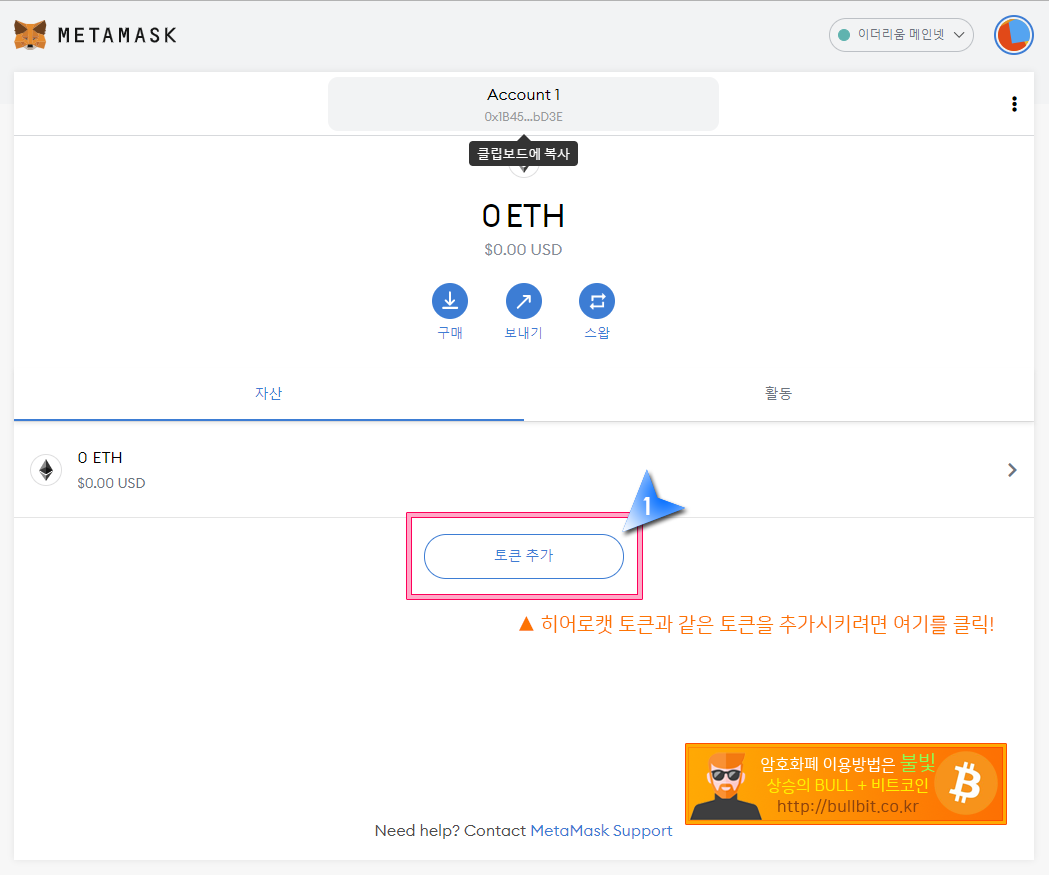Click the MetaMask fox logo

click(x=30, y=35)
